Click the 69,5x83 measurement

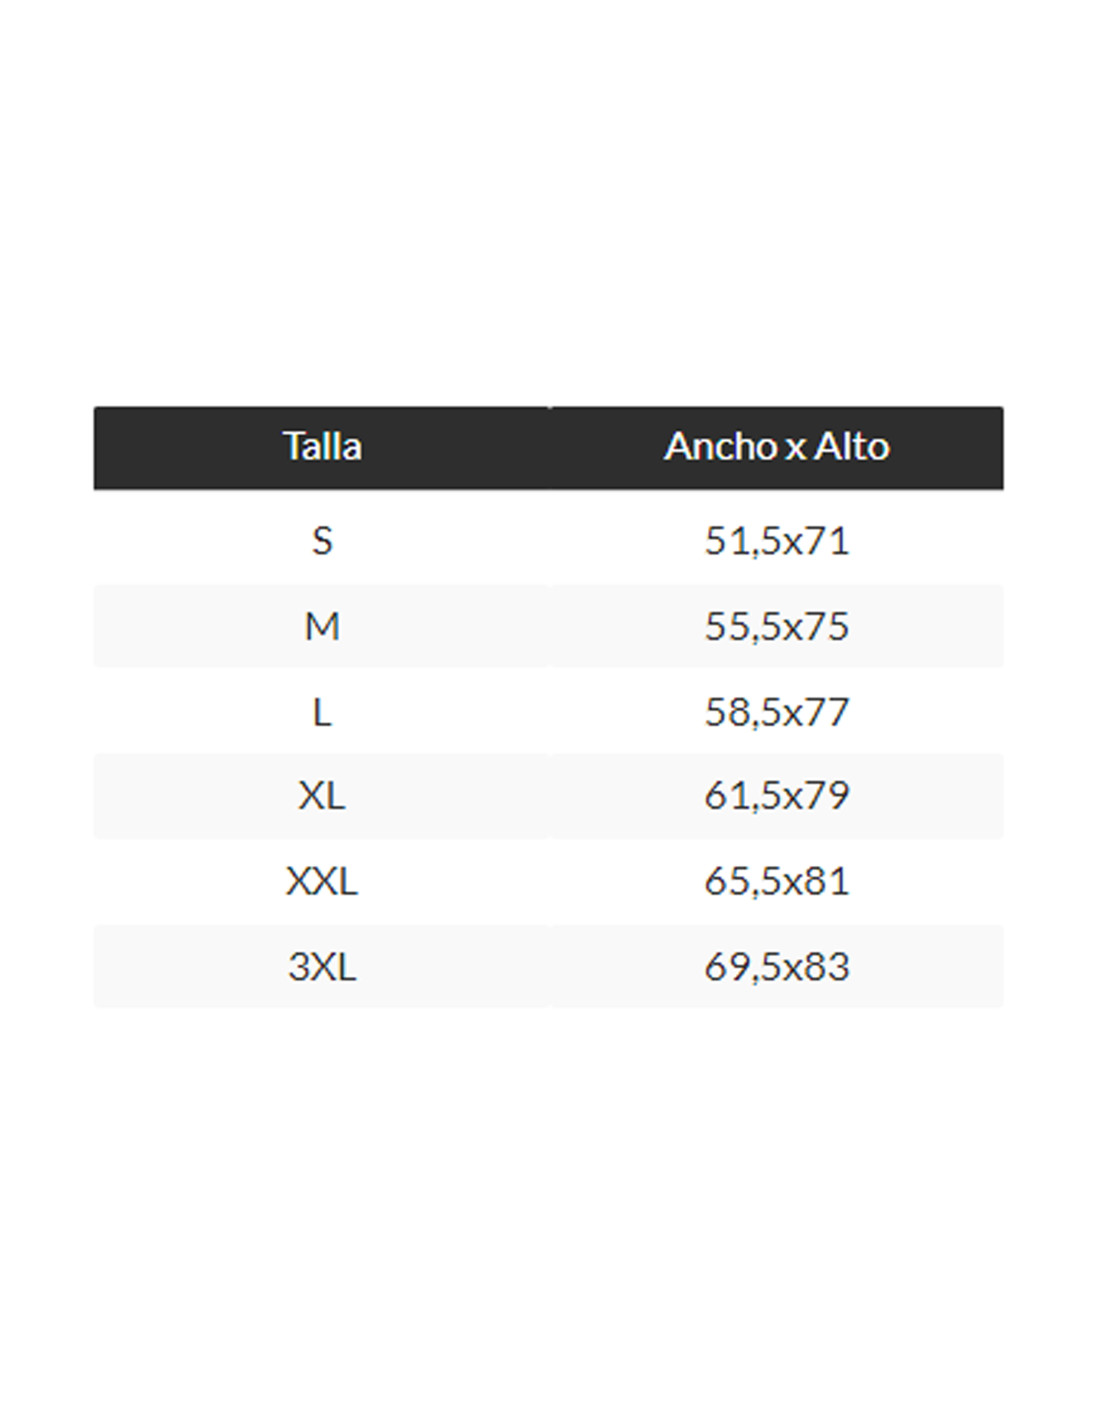pos(776,967)
